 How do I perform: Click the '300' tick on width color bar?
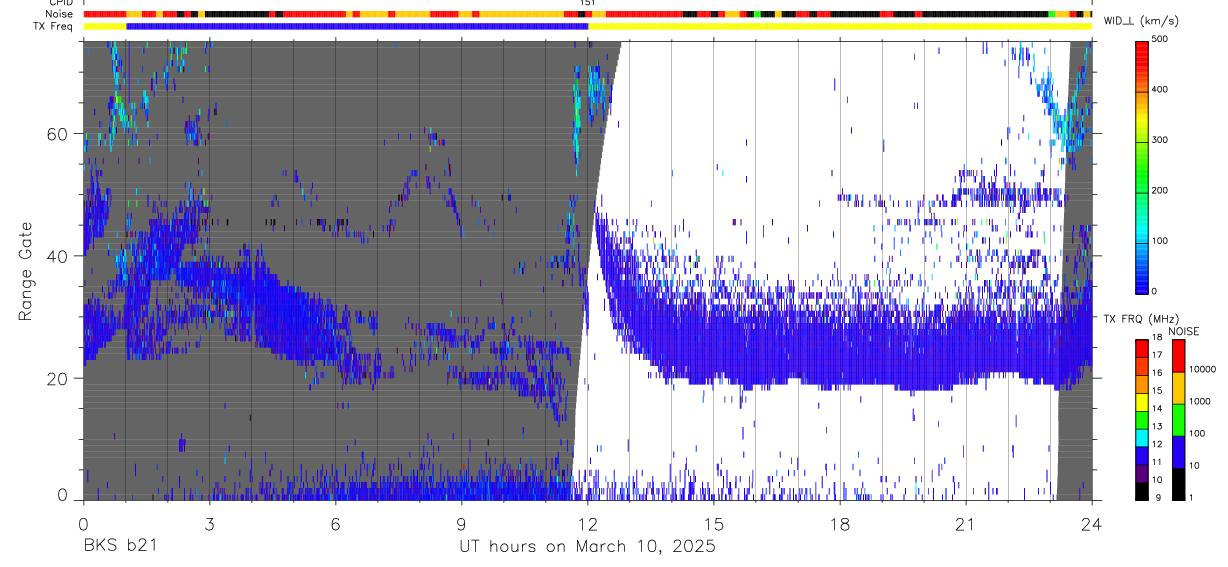(1161, 140)
